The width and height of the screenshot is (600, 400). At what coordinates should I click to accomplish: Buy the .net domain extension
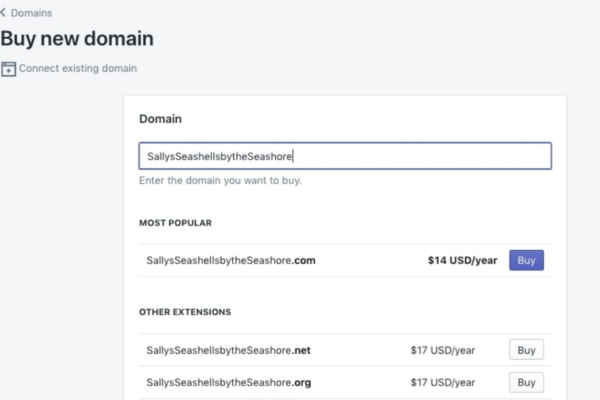point(526,350)
